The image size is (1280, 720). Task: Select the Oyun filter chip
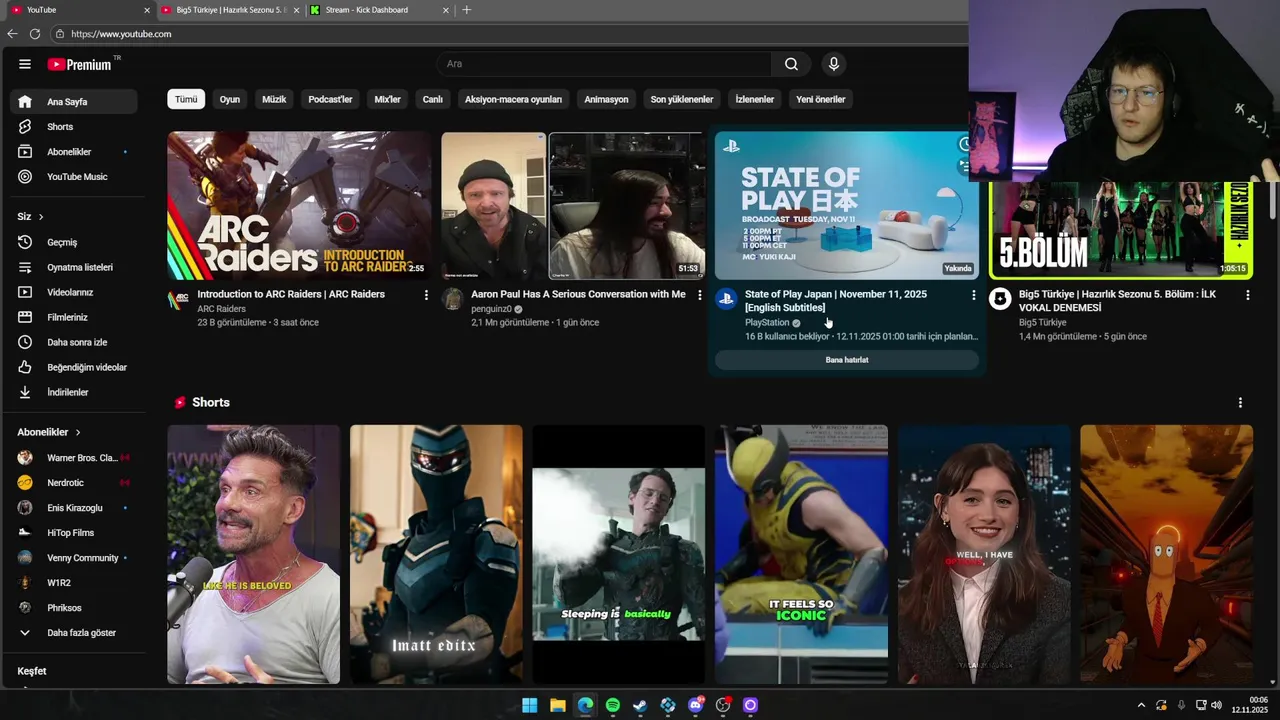click(230, 99)
